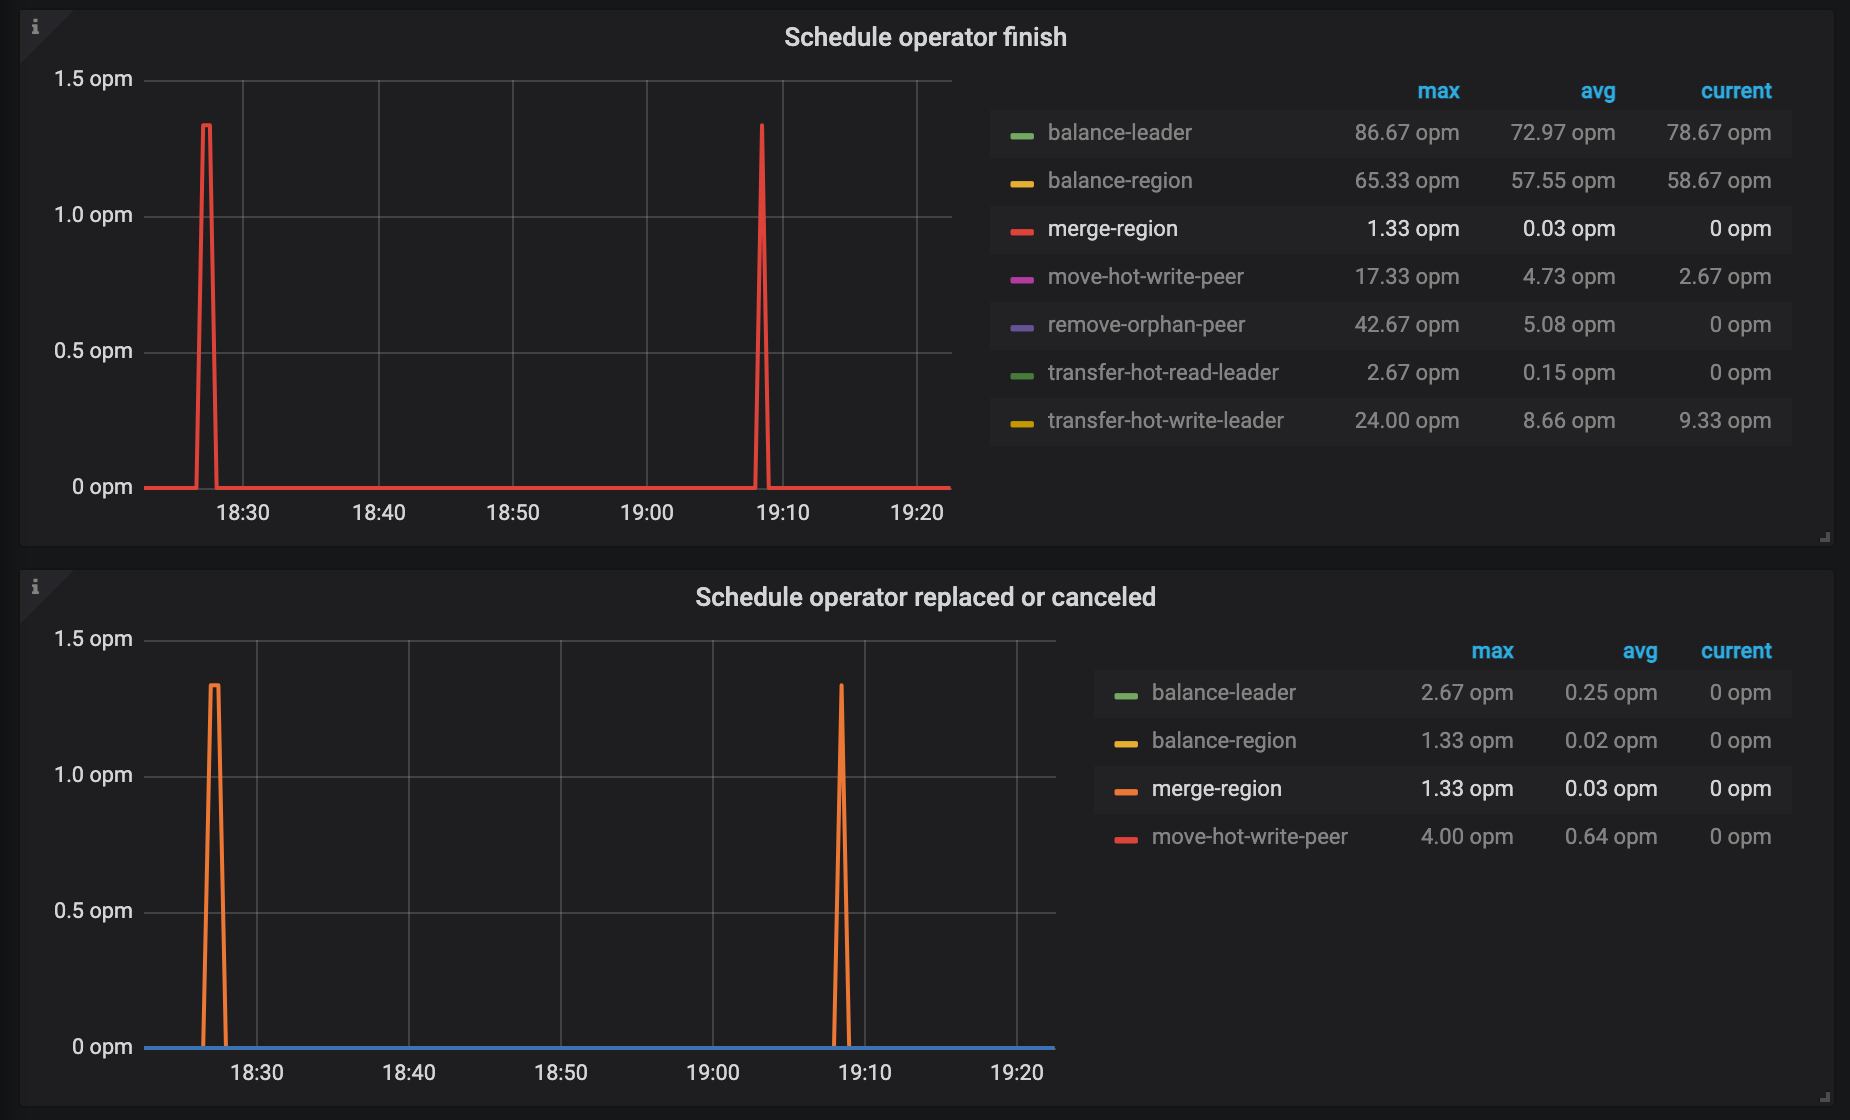The height and width of the screenshot is (1120, 1850).
Task: Click the magenta line icon beside move-hot-write-peer
Action: pos(1020,277)
